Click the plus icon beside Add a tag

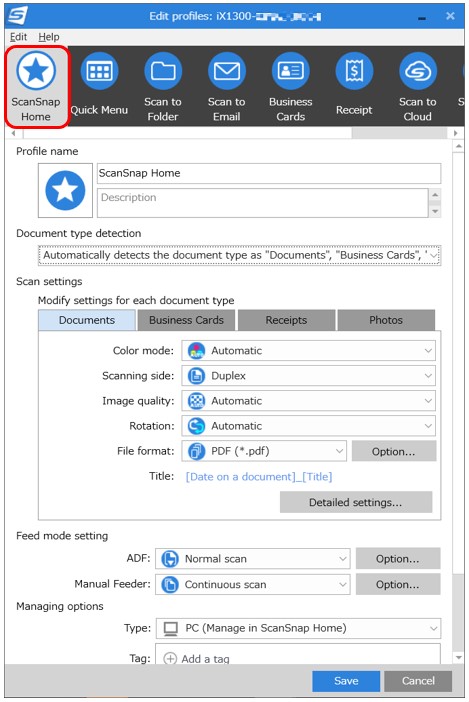pos(170,659)
